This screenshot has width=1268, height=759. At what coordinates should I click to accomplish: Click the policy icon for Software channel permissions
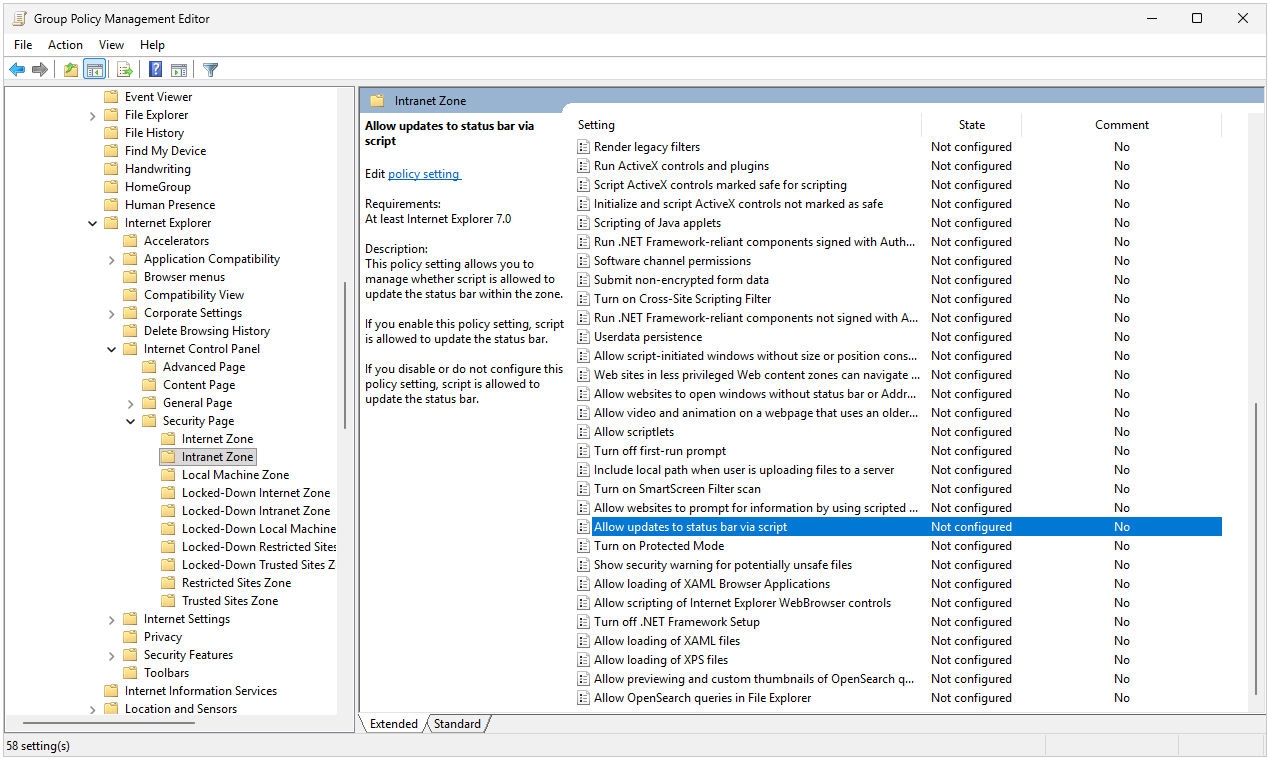pyautogui.click(x=584, y=261)
